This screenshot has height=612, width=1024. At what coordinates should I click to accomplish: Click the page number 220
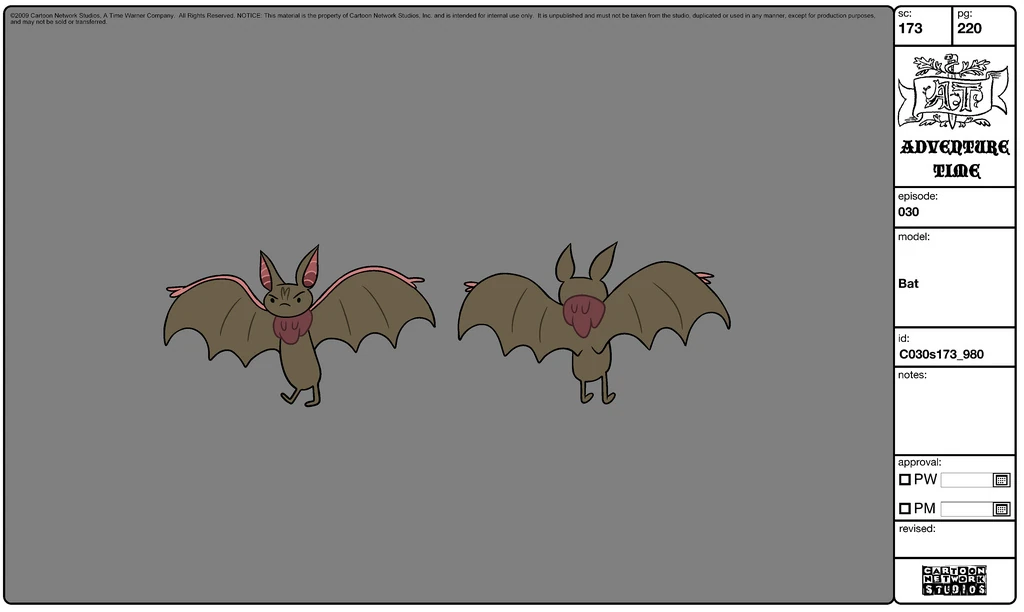tap(969, 29)
